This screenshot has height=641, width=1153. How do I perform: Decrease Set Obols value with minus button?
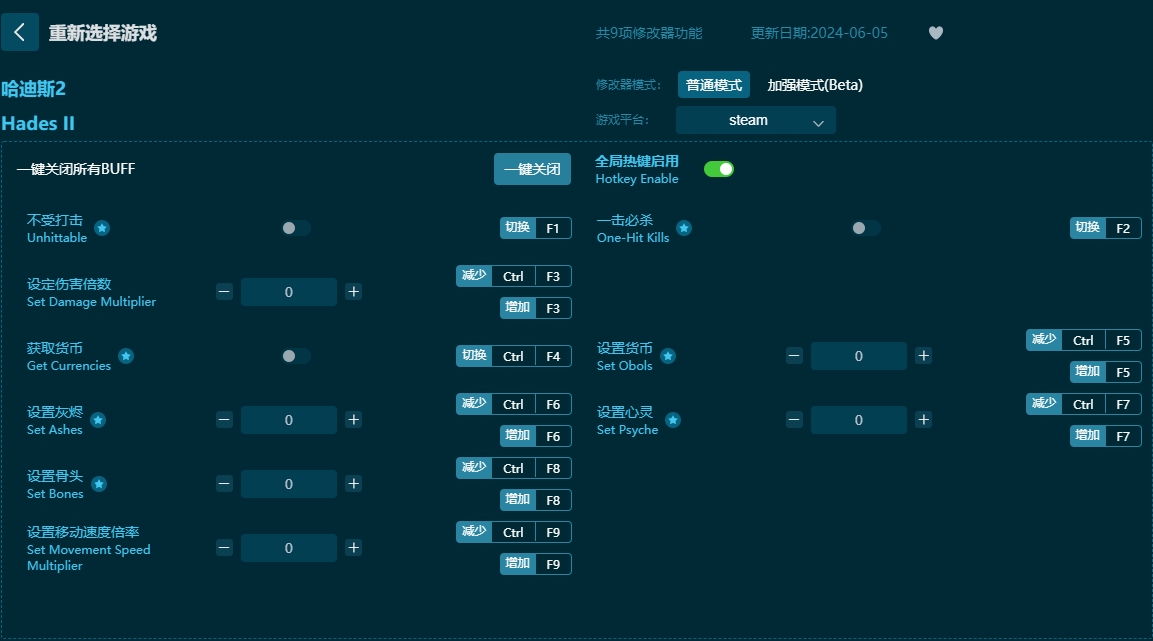794,356
